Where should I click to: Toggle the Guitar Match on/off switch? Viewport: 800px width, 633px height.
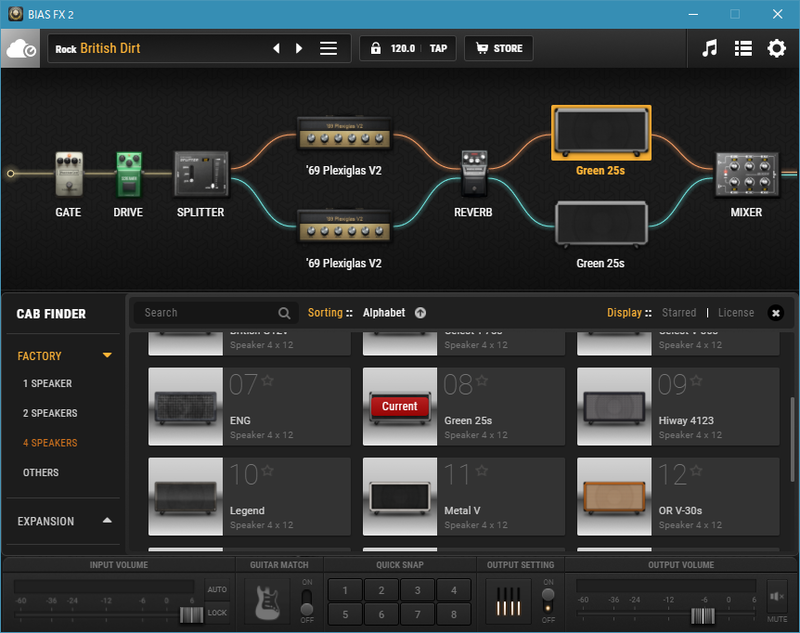click(x=307, y=602)
